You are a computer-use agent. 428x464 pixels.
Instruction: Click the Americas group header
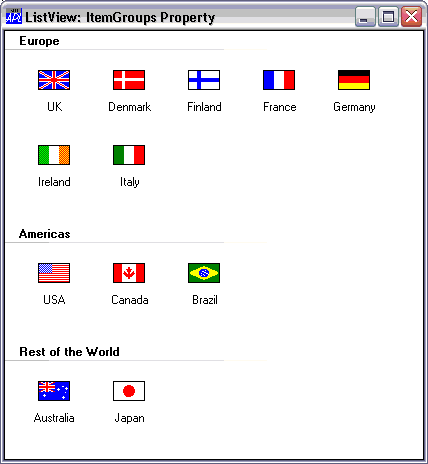click(45, 234)
